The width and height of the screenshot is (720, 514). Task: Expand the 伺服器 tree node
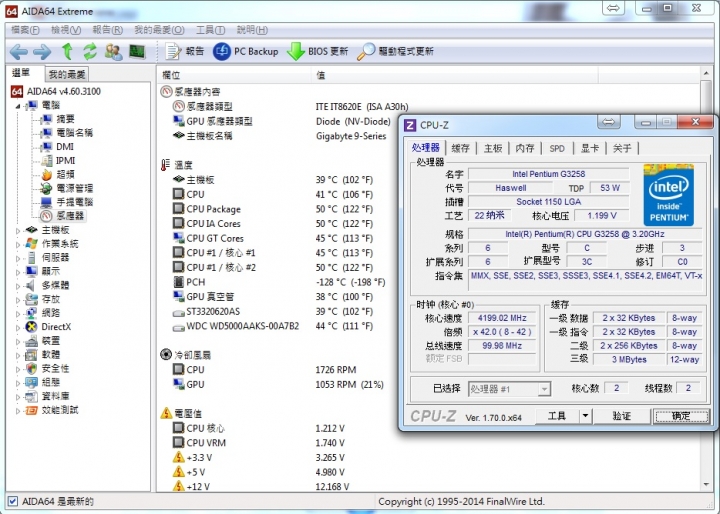18,259
